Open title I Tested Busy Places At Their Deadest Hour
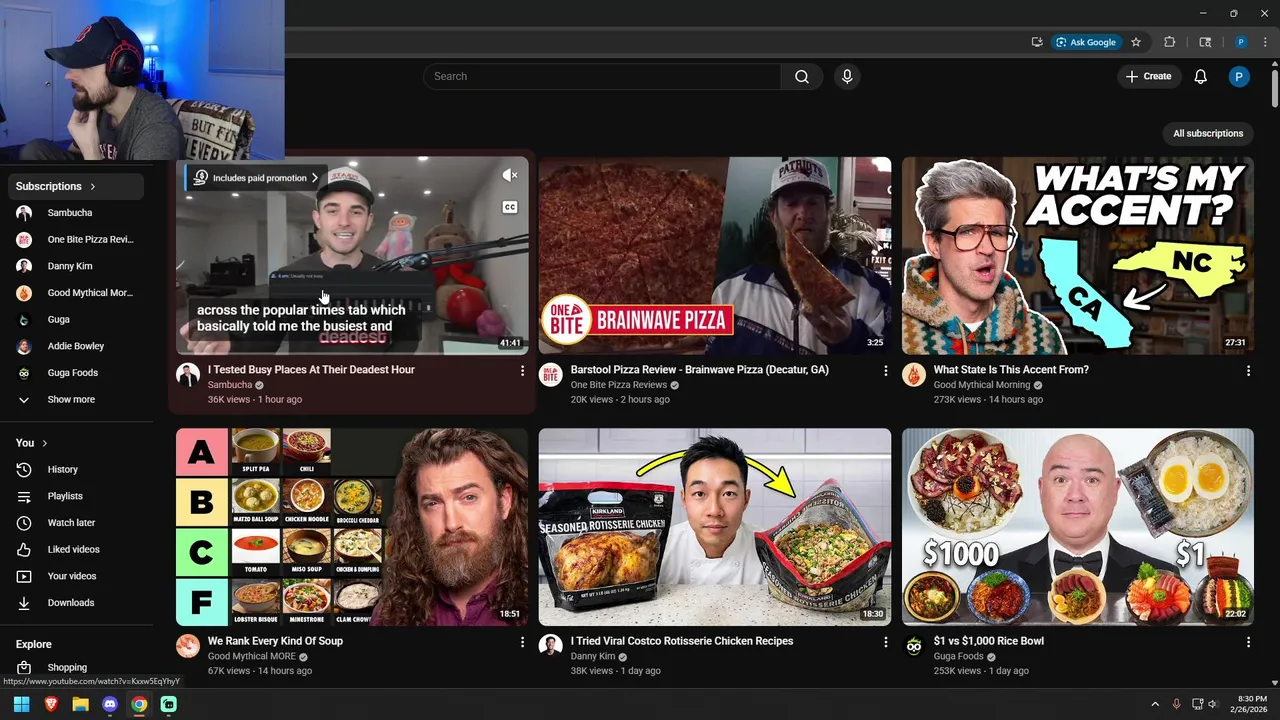 pos(311,370)
